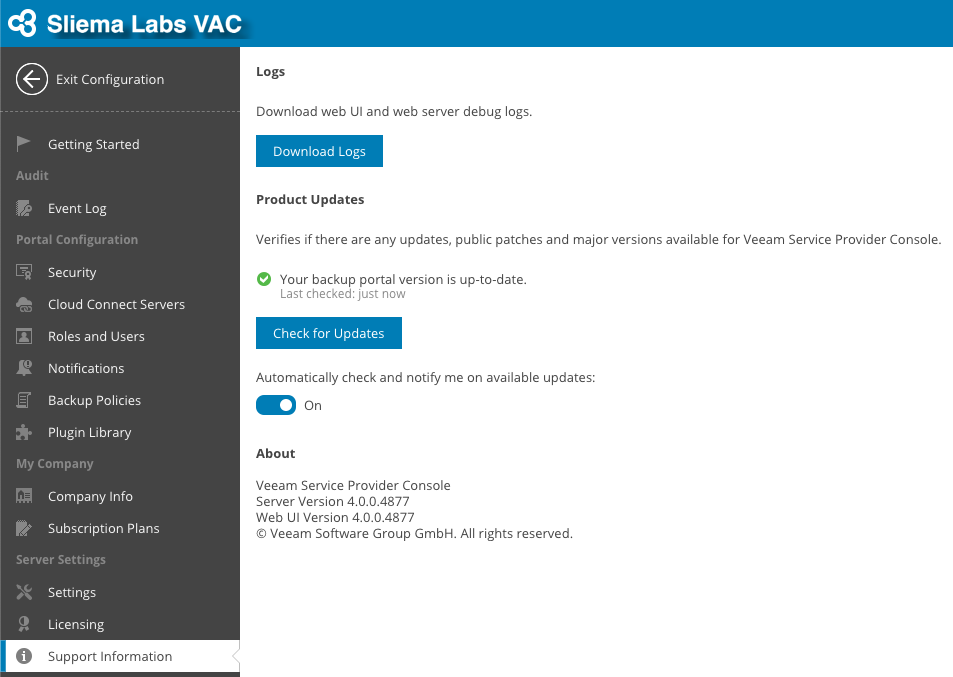Click the Notifications bell icon

[24, 368]
